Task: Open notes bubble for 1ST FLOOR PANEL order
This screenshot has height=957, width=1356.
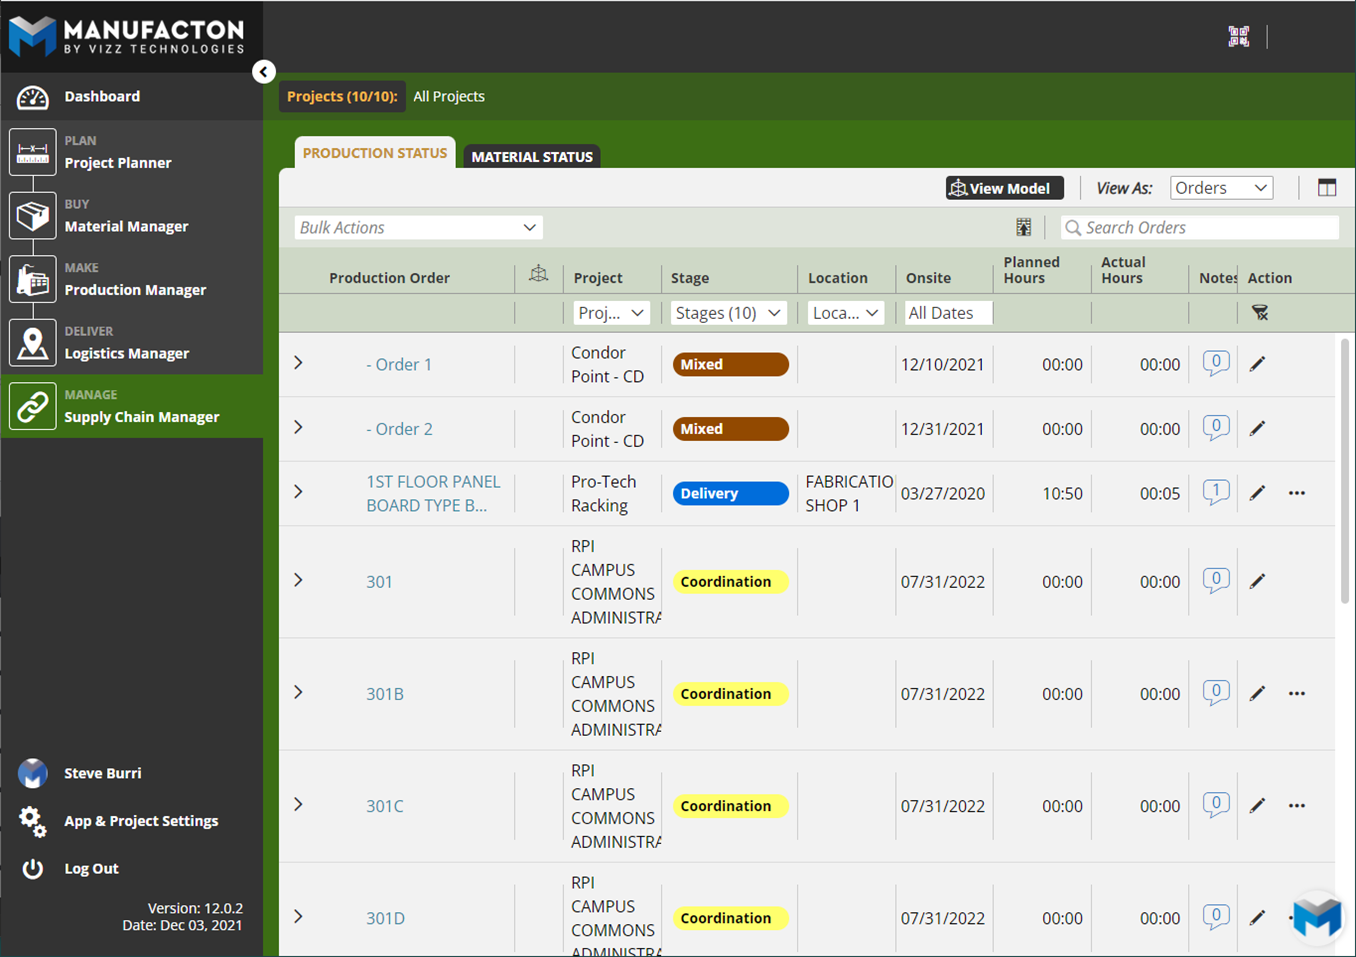Action: [x=1215, y=492]
